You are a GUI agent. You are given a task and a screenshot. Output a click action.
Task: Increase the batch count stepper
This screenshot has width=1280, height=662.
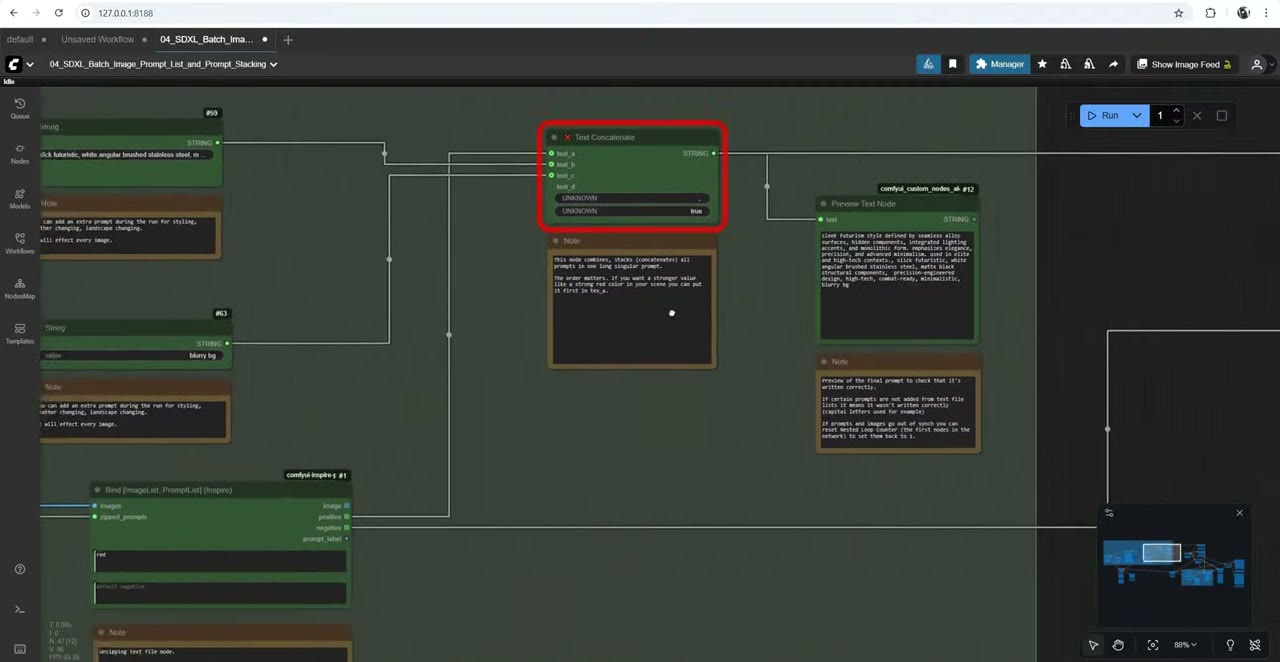coord(1176,111)
